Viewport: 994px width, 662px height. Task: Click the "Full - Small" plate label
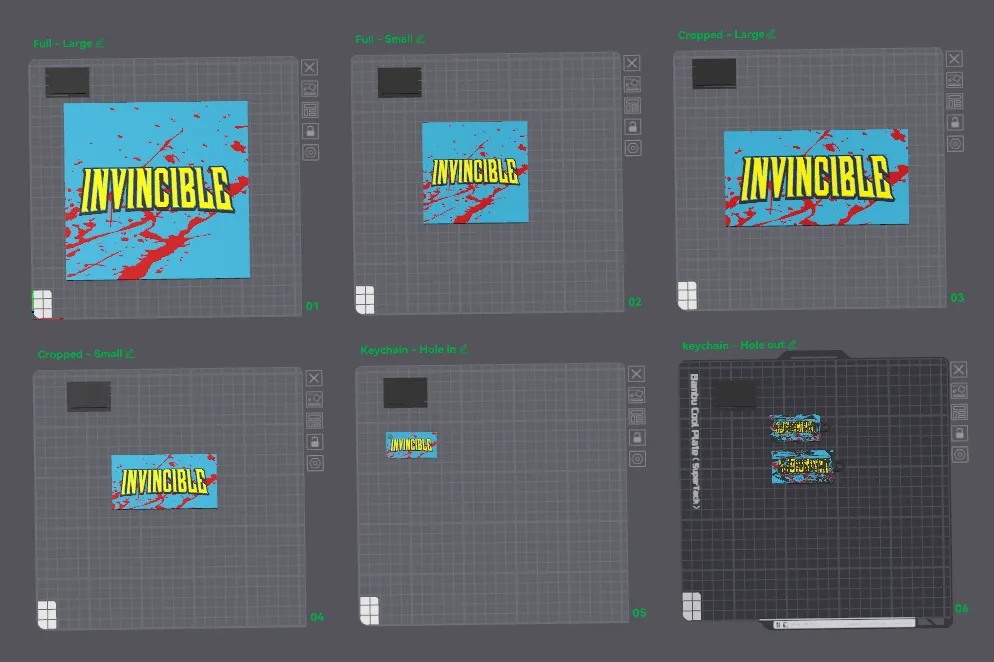pos(384,39)
